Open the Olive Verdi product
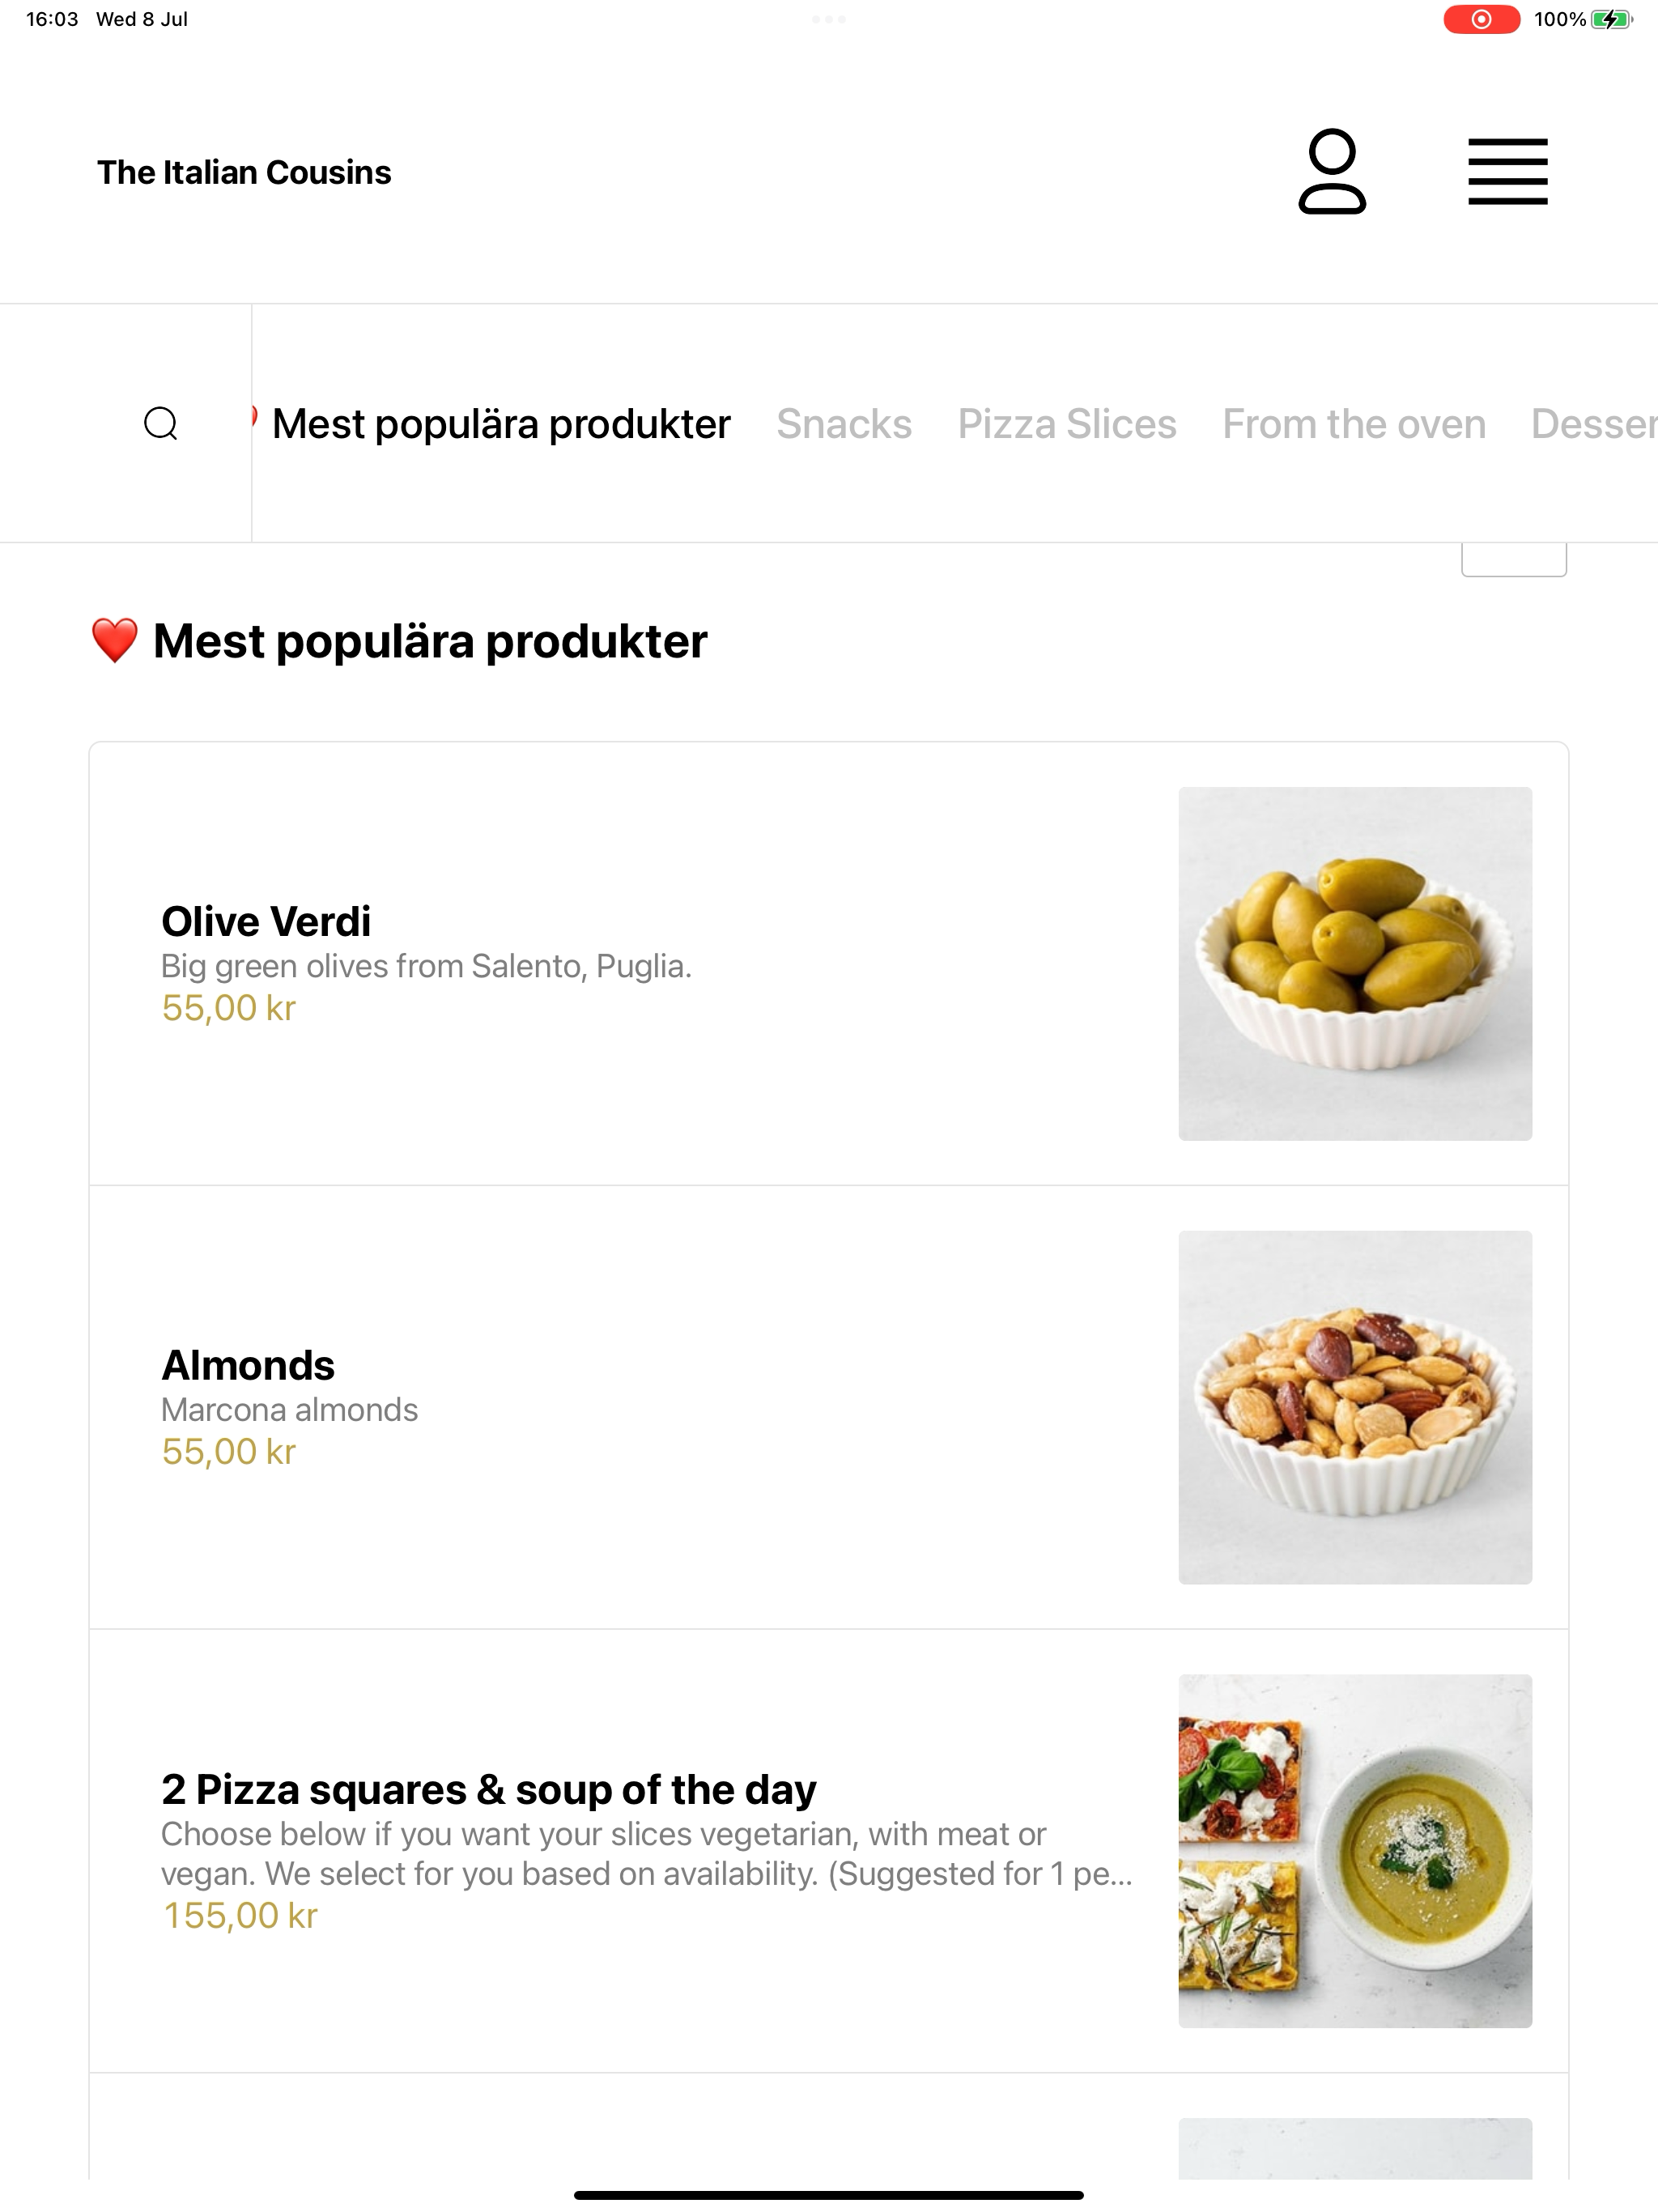1658x2212 pixels. (828, 963)
